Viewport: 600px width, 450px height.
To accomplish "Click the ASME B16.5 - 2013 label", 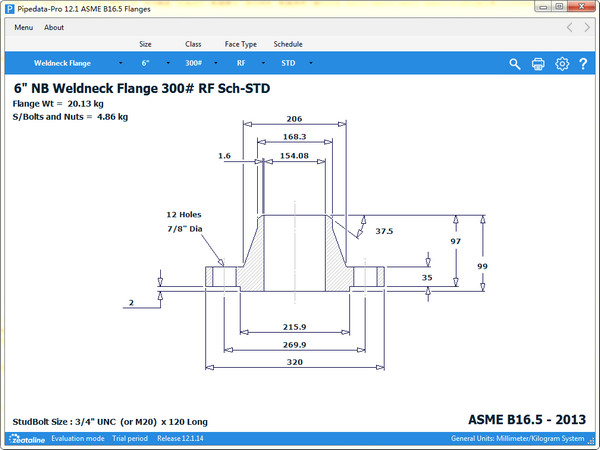I will point(527,420).
